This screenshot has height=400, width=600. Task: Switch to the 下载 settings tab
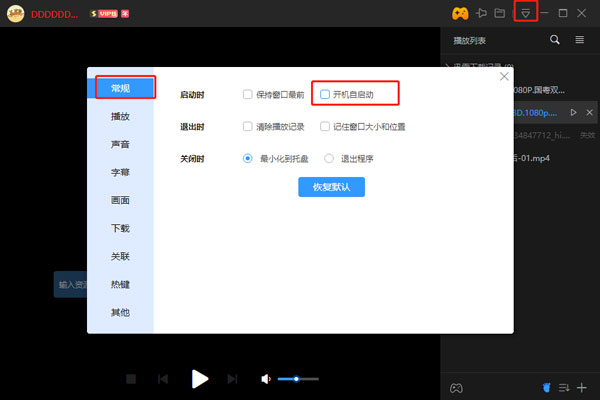click(x=121, y=229)
